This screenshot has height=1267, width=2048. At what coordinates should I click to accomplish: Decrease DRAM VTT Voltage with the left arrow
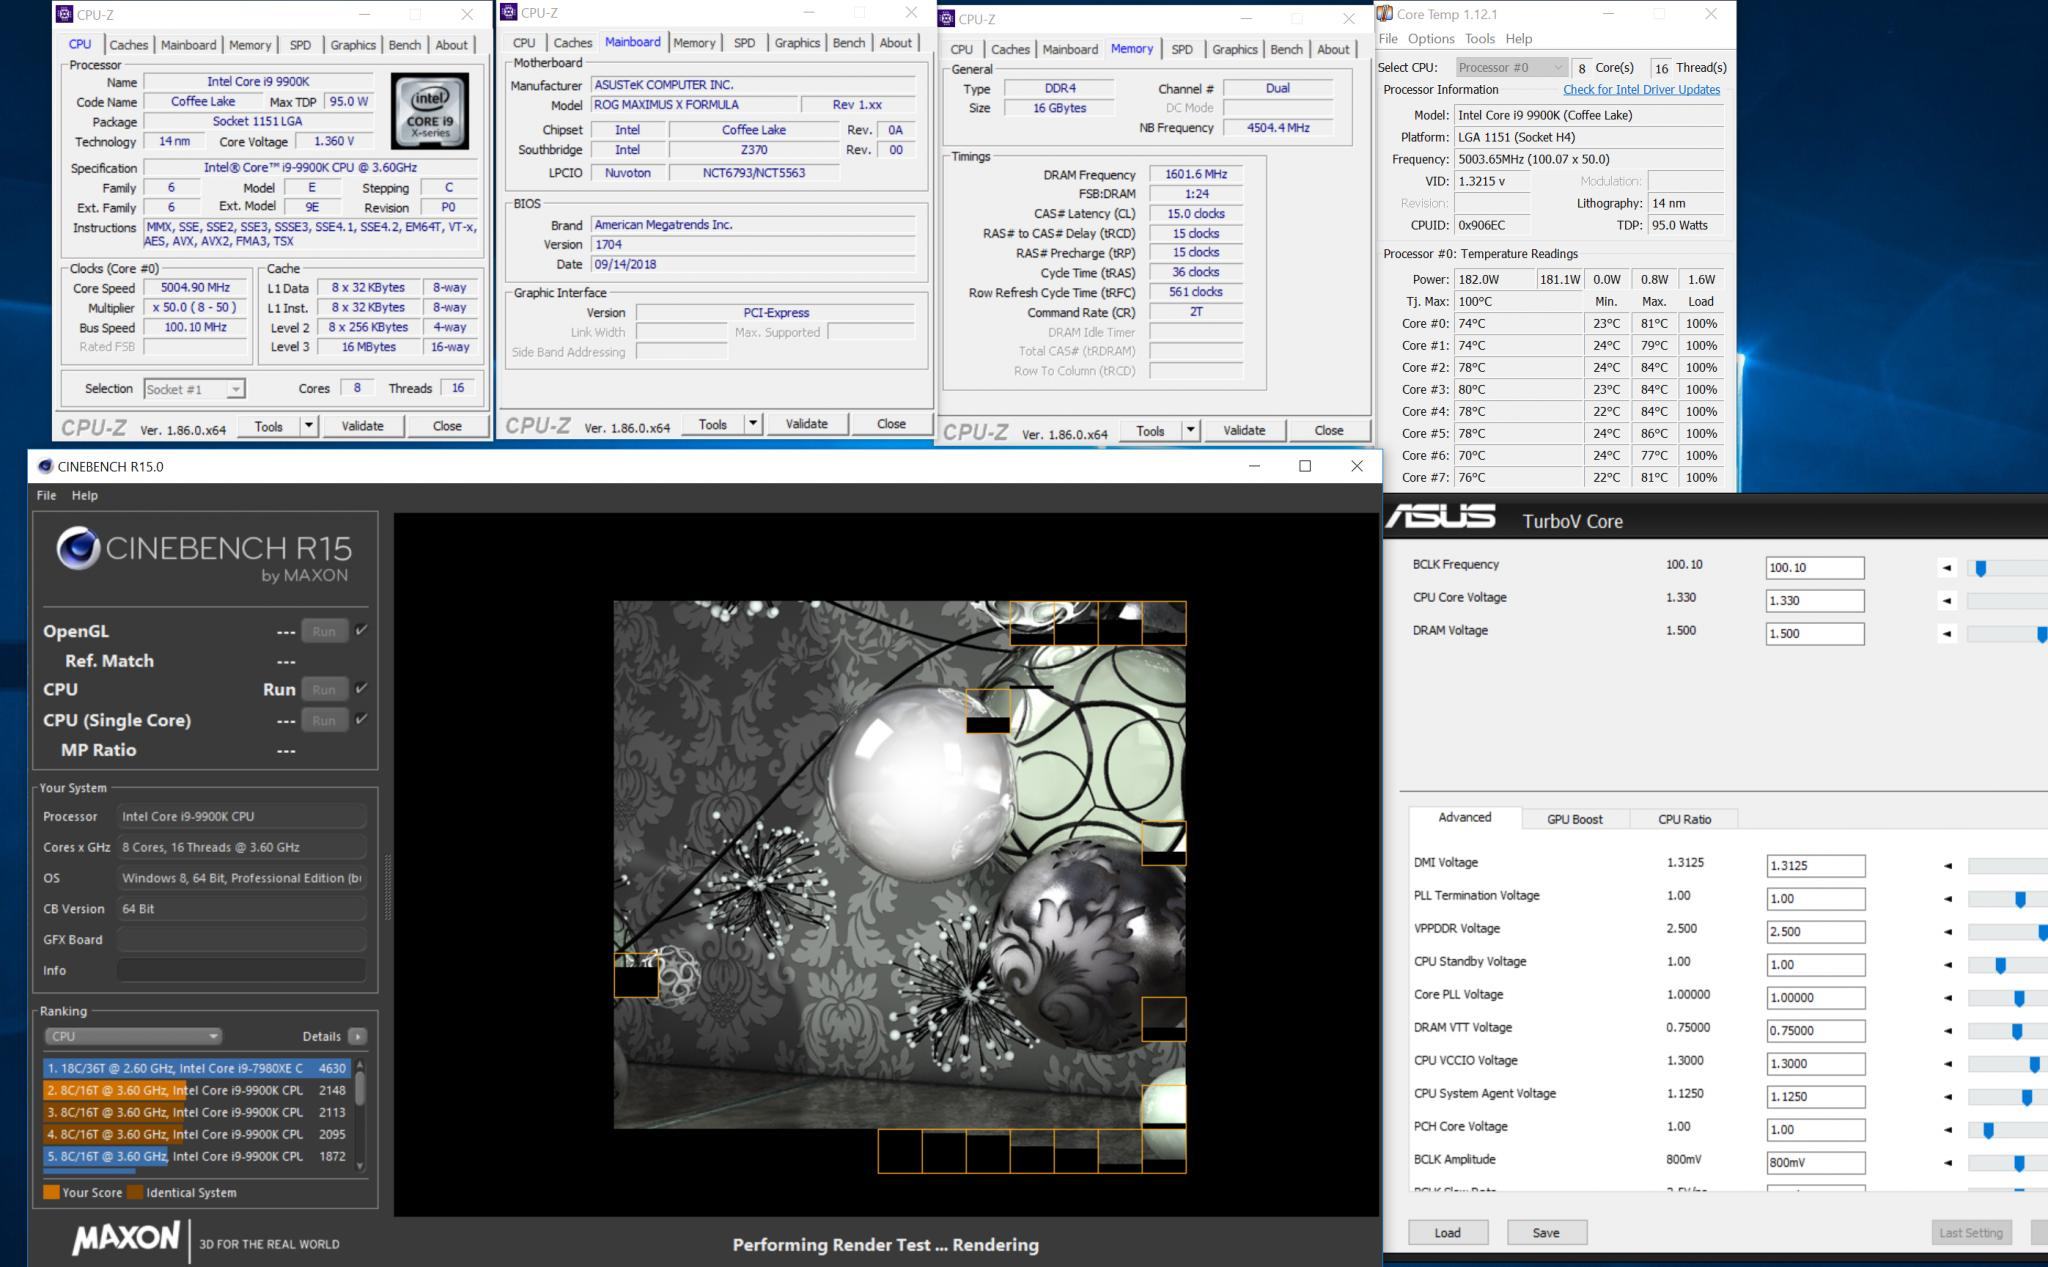1948,1031
